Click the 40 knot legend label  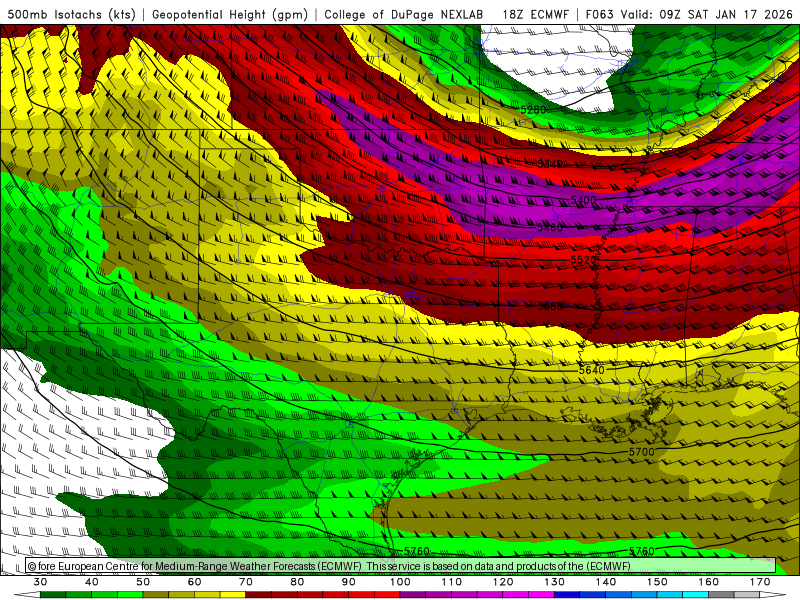92,582
